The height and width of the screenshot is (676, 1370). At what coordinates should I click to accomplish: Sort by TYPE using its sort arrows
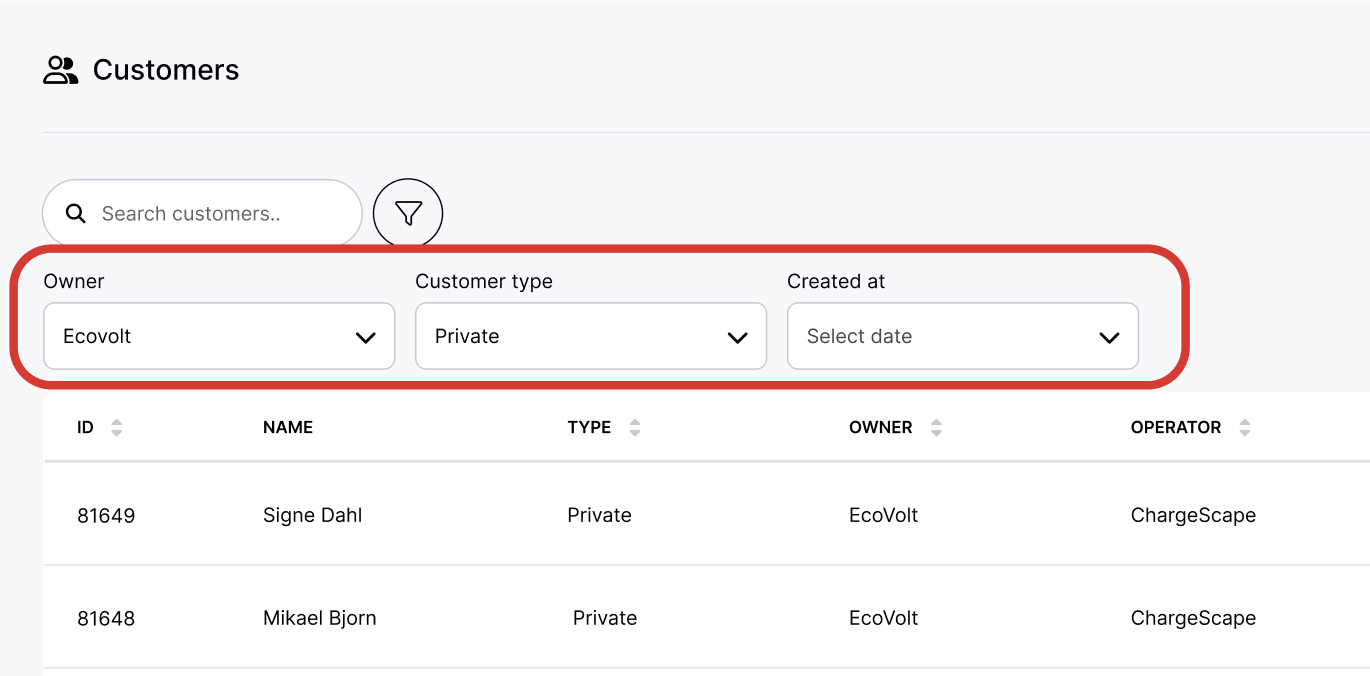pyautogui.click(x=634, y=428)
